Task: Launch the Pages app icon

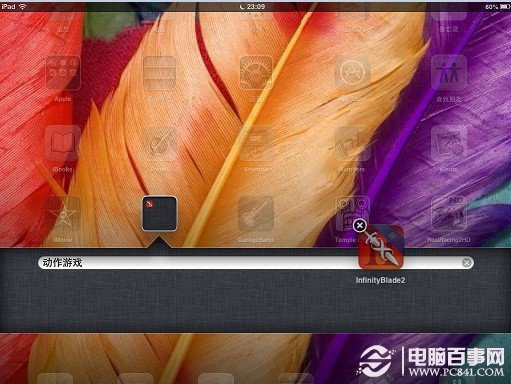Action: point(159,143)
